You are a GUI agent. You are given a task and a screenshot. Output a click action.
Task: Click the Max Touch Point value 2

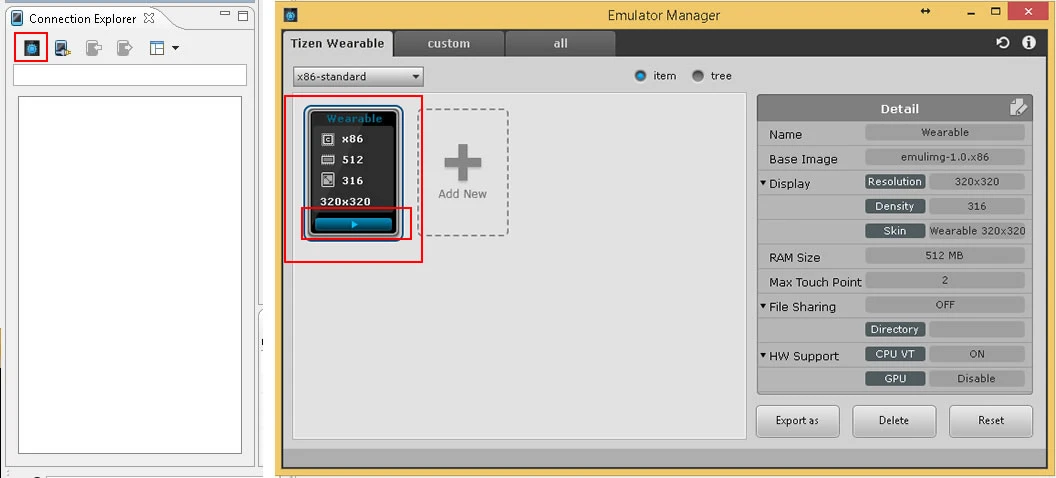(945, 280)
